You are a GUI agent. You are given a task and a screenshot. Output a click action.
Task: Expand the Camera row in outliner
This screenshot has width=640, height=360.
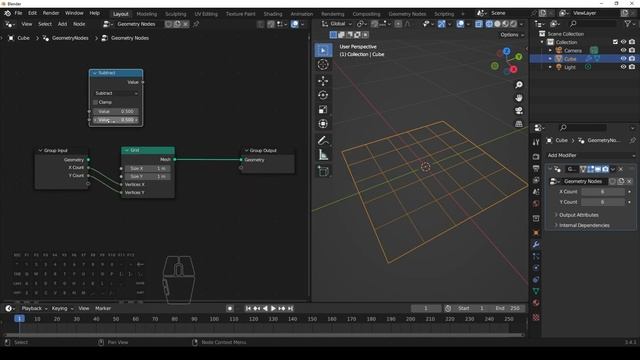point(550,51)
